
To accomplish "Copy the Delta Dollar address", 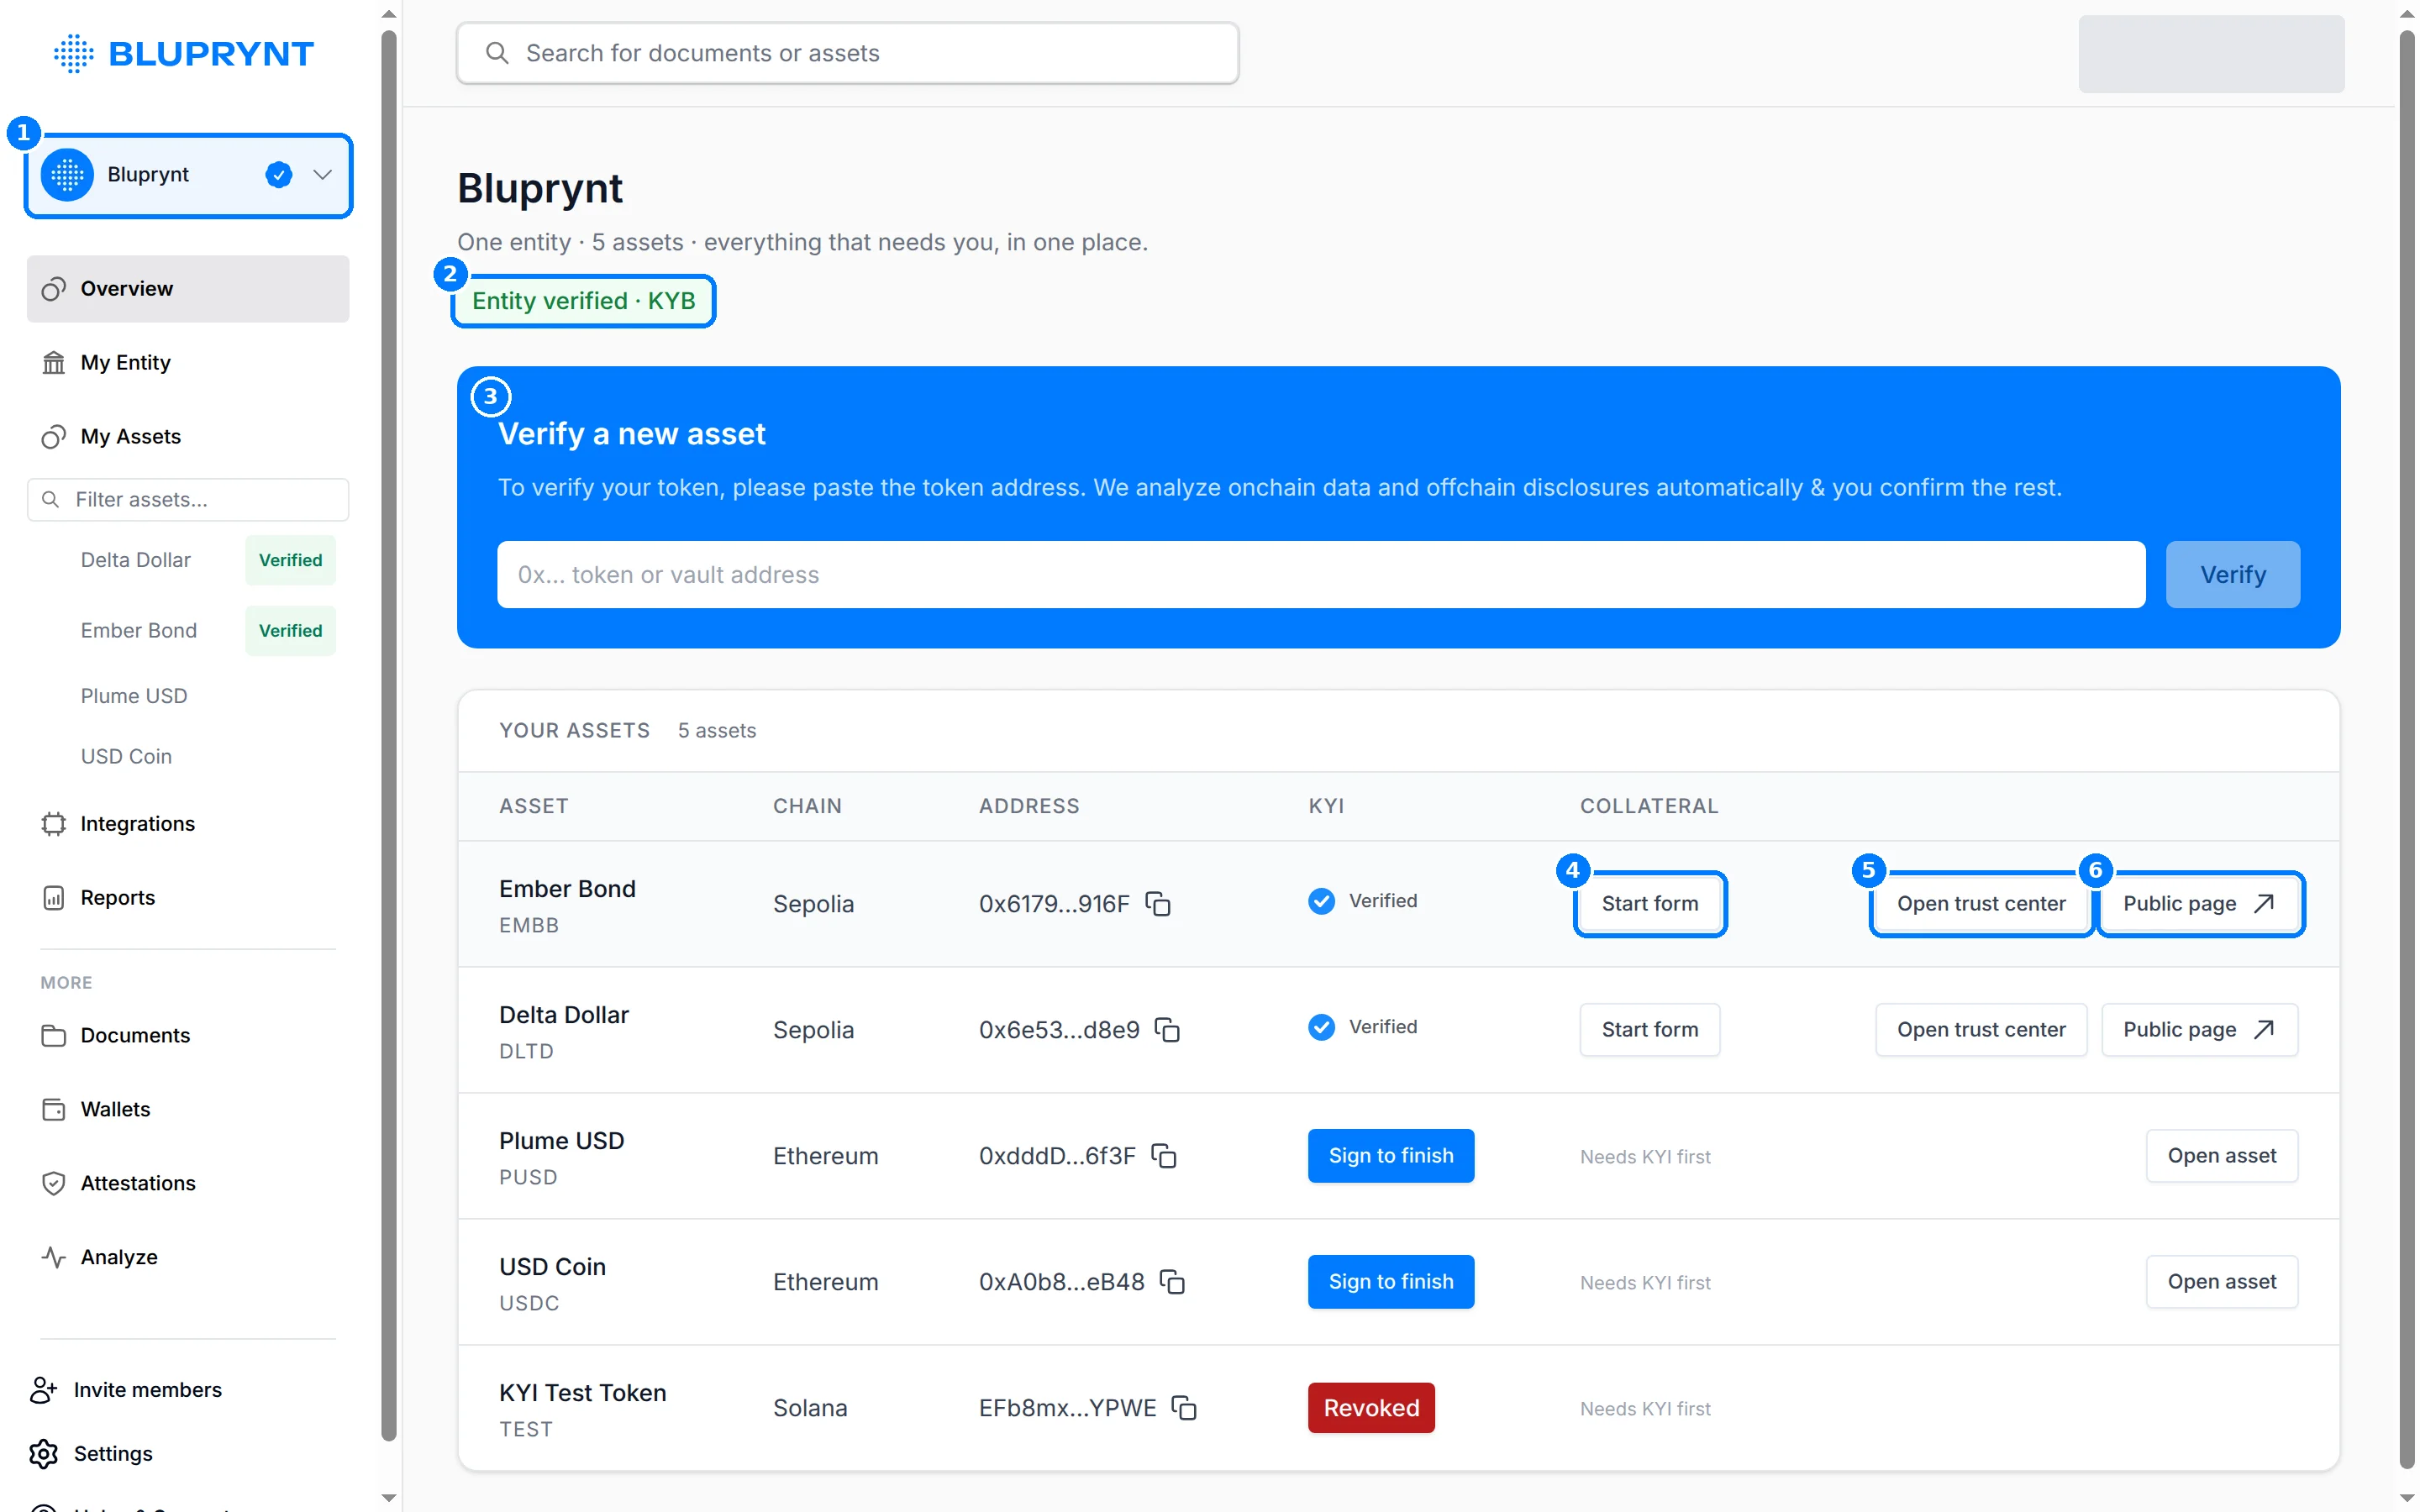I will coord(1168,1029).
